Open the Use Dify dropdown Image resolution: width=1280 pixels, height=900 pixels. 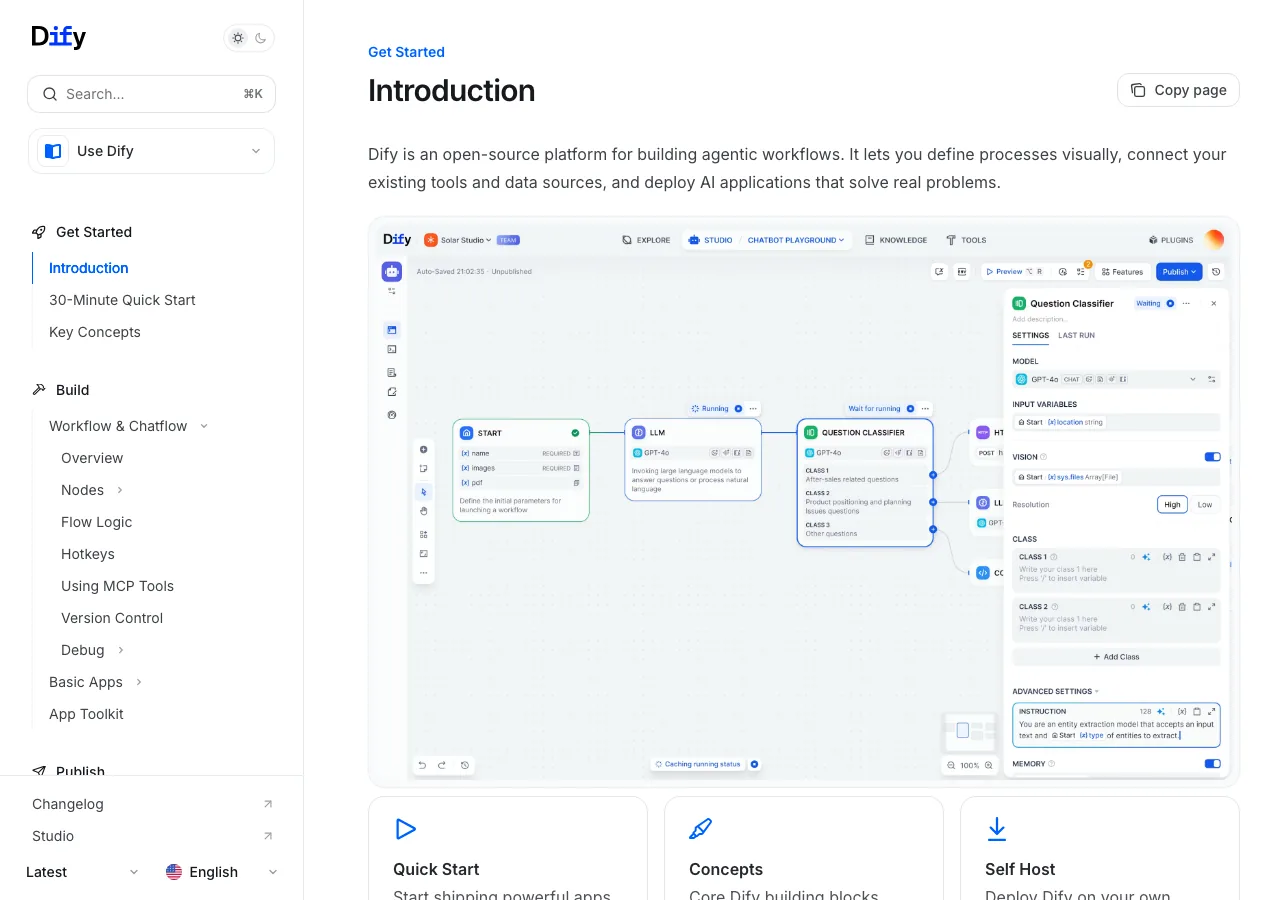tap(151, 151)
